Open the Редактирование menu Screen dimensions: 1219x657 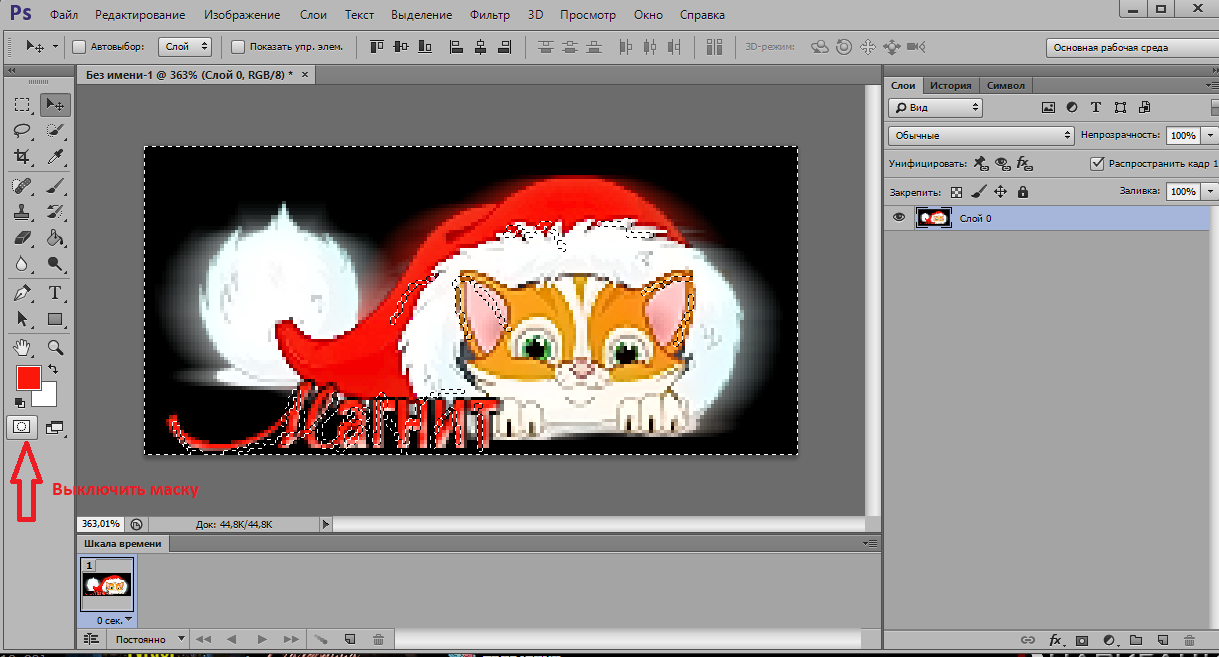[x=142, y=15]
